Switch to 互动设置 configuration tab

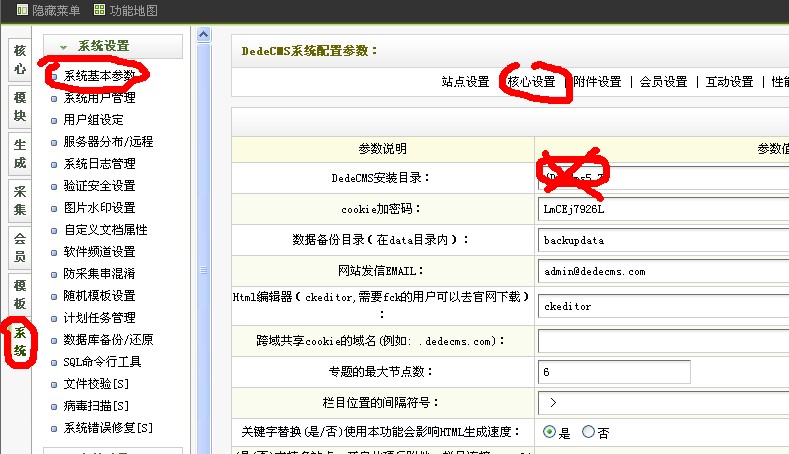(729, 82)
